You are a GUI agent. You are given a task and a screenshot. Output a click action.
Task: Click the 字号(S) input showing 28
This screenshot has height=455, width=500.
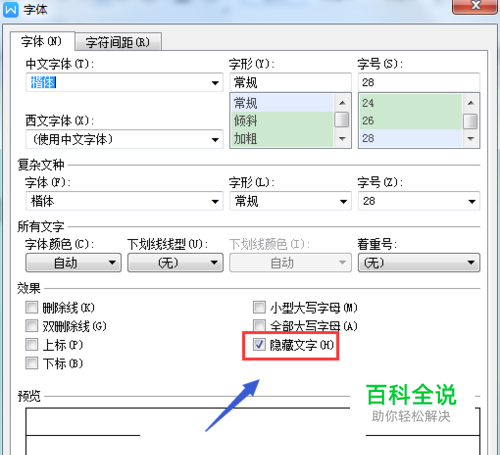[x=419, y=82]
